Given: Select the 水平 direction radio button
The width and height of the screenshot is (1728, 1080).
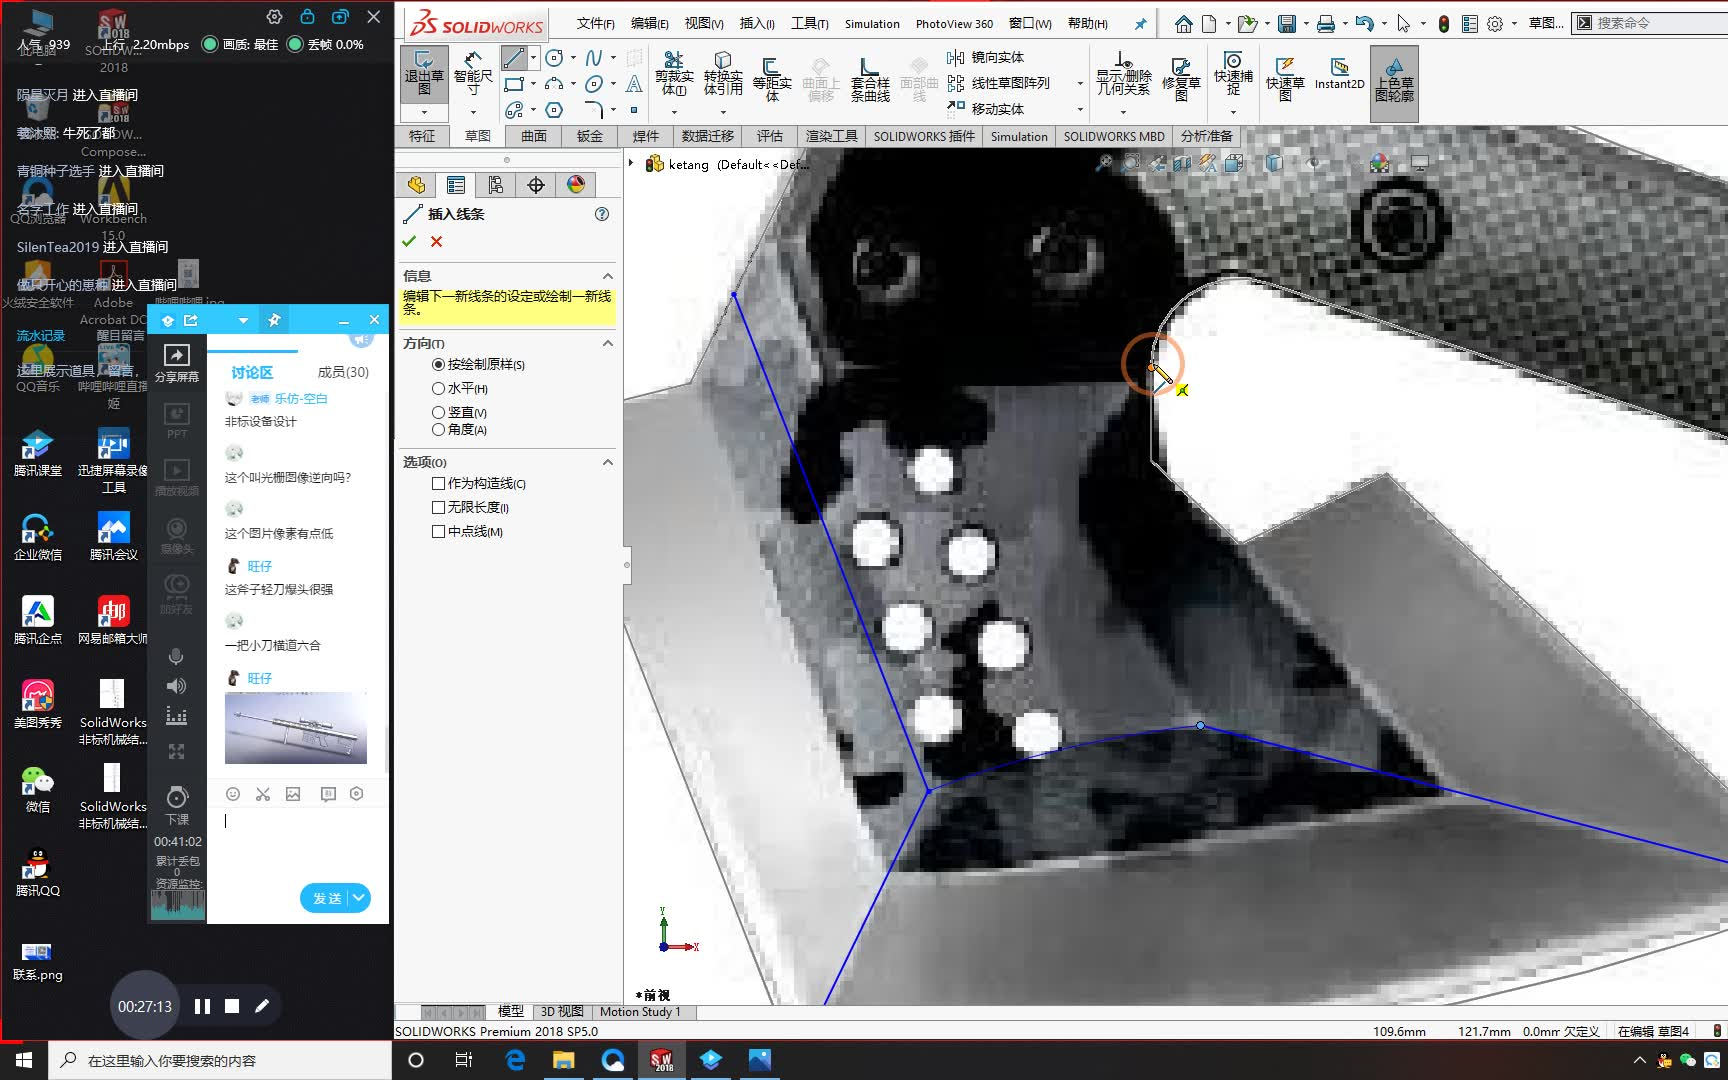Looking at the screenshot, I should (x=437, y=388).
